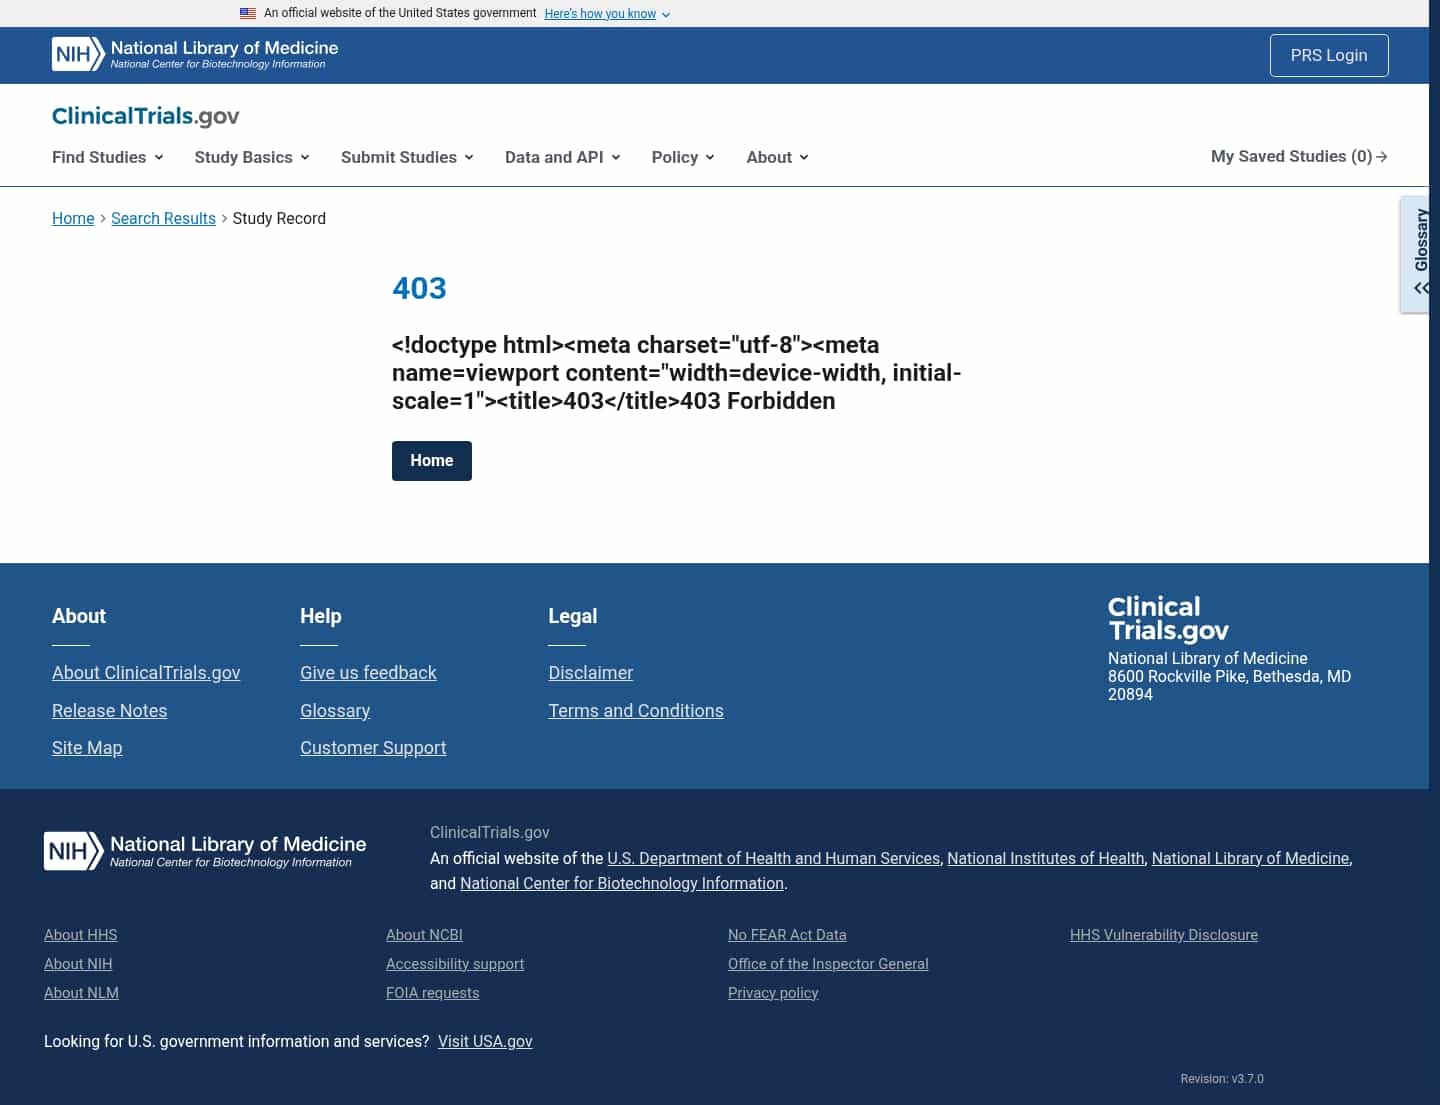The image size is (1440, 1105).
Task: Click Give us feedback link
Action: pos(368,673)
